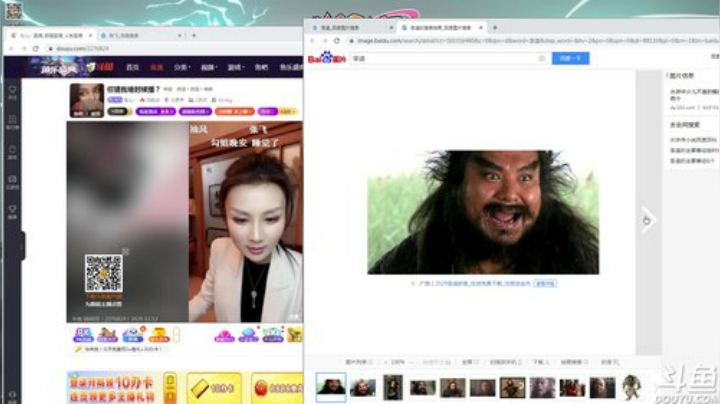720x404 pixels.
Task: Close the active Douyu stream tab
Action: [90, 35]
